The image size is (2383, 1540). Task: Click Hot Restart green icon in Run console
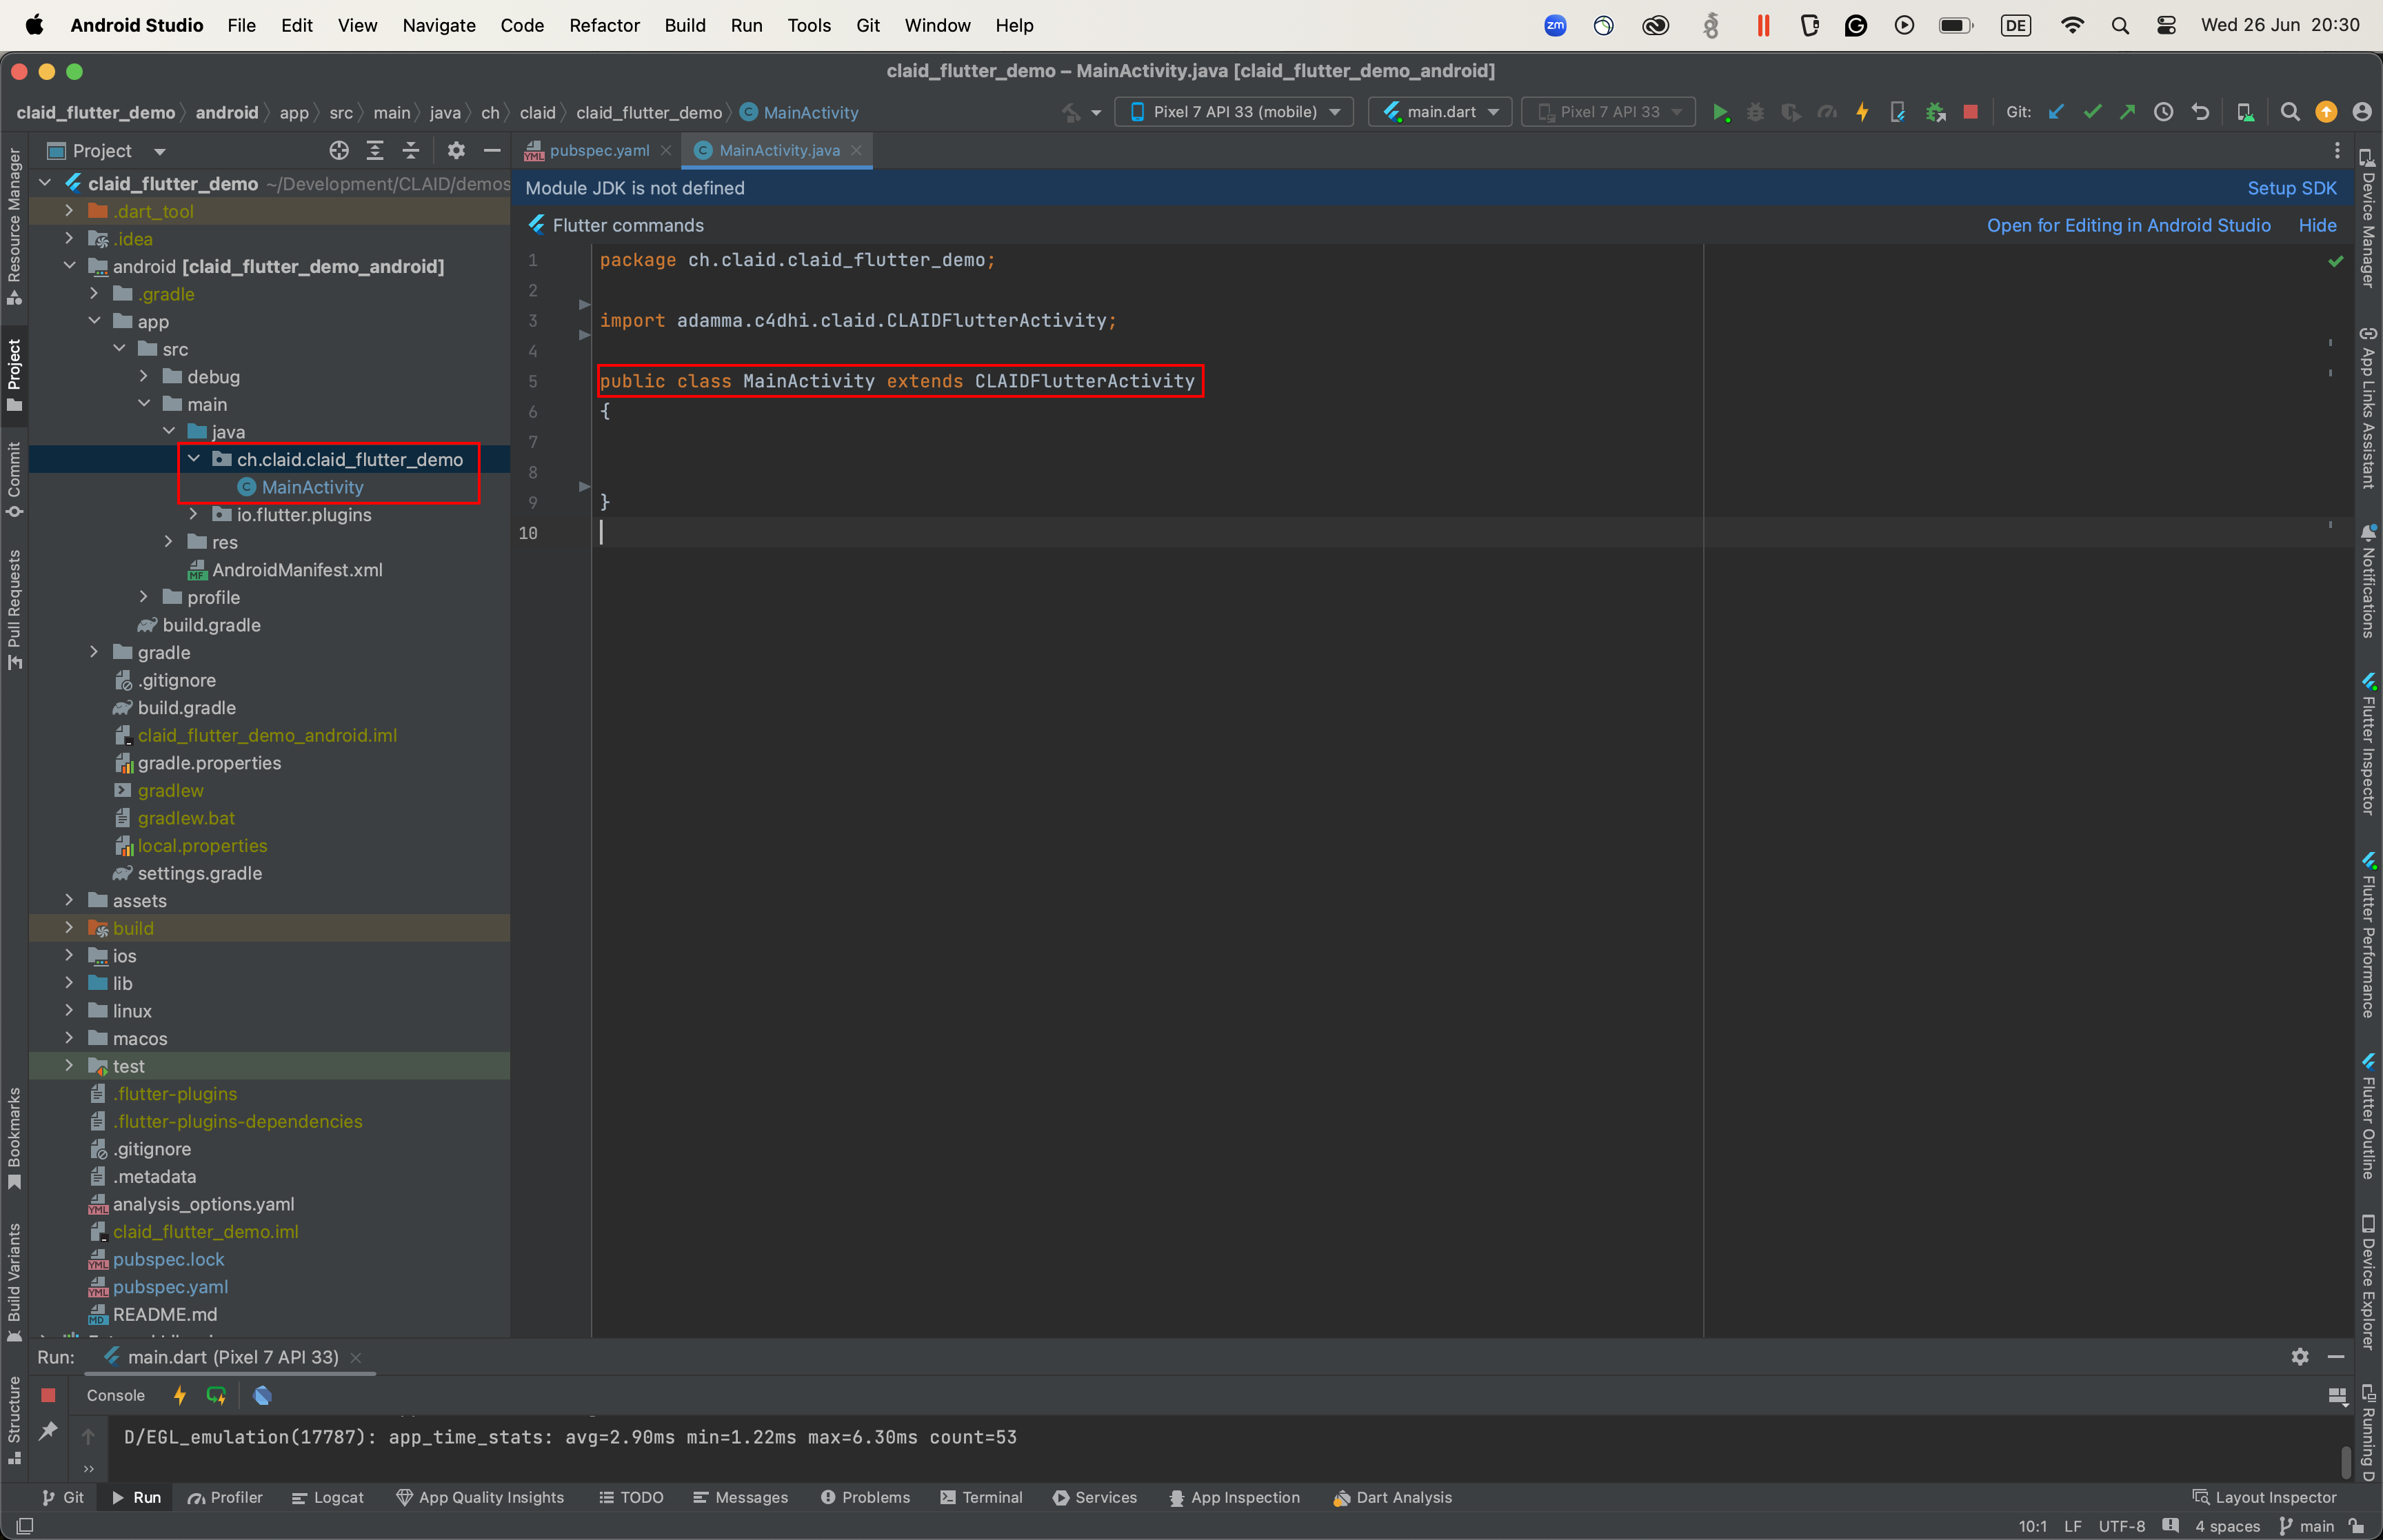point(216,1395)
